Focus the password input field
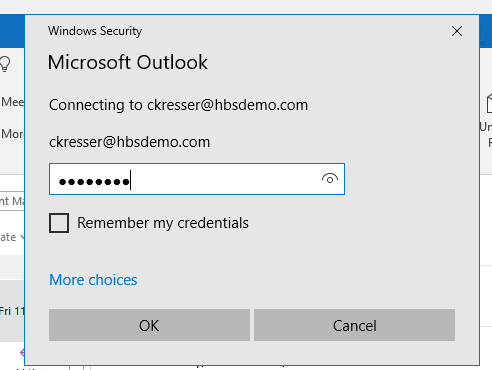The height and width of the screenshot is (370, 492). coord(197,179)
